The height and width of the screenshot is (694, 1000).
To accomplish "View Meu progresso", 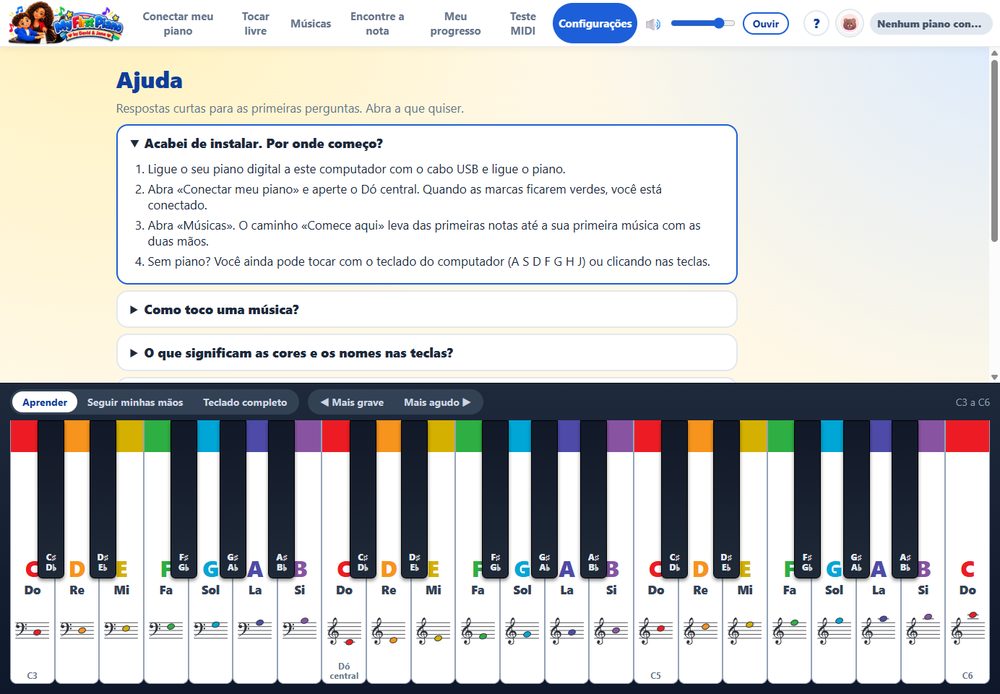I will click(x=455, y=24).
